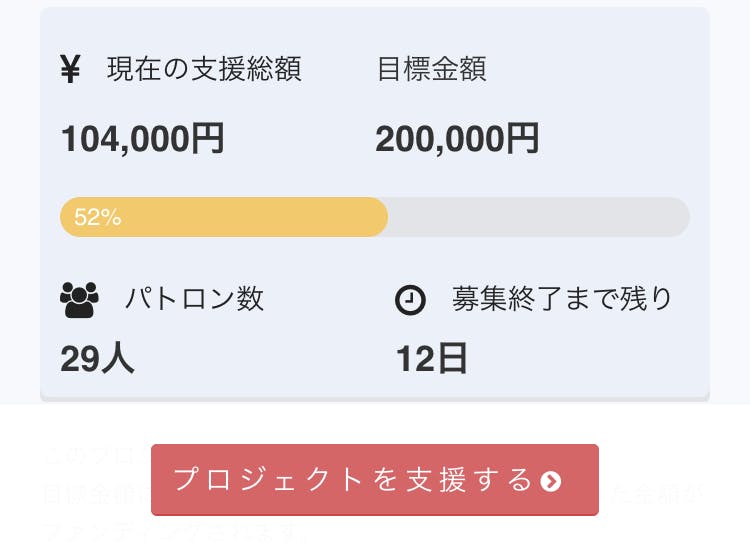
Task: Click the arrow icon in the support button
Action: [x=551, y=482]
